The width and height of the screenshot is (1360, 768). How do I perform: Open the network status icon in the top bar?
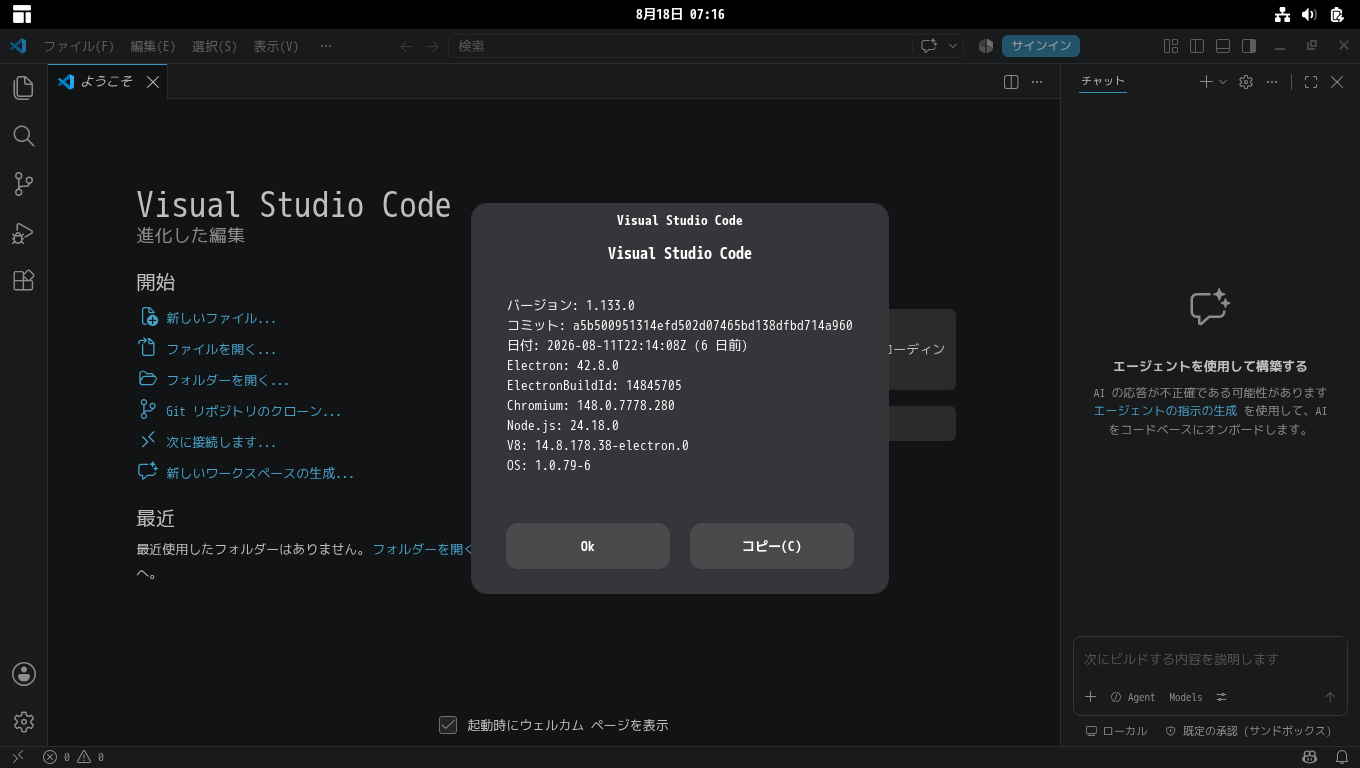(1282, 14)
